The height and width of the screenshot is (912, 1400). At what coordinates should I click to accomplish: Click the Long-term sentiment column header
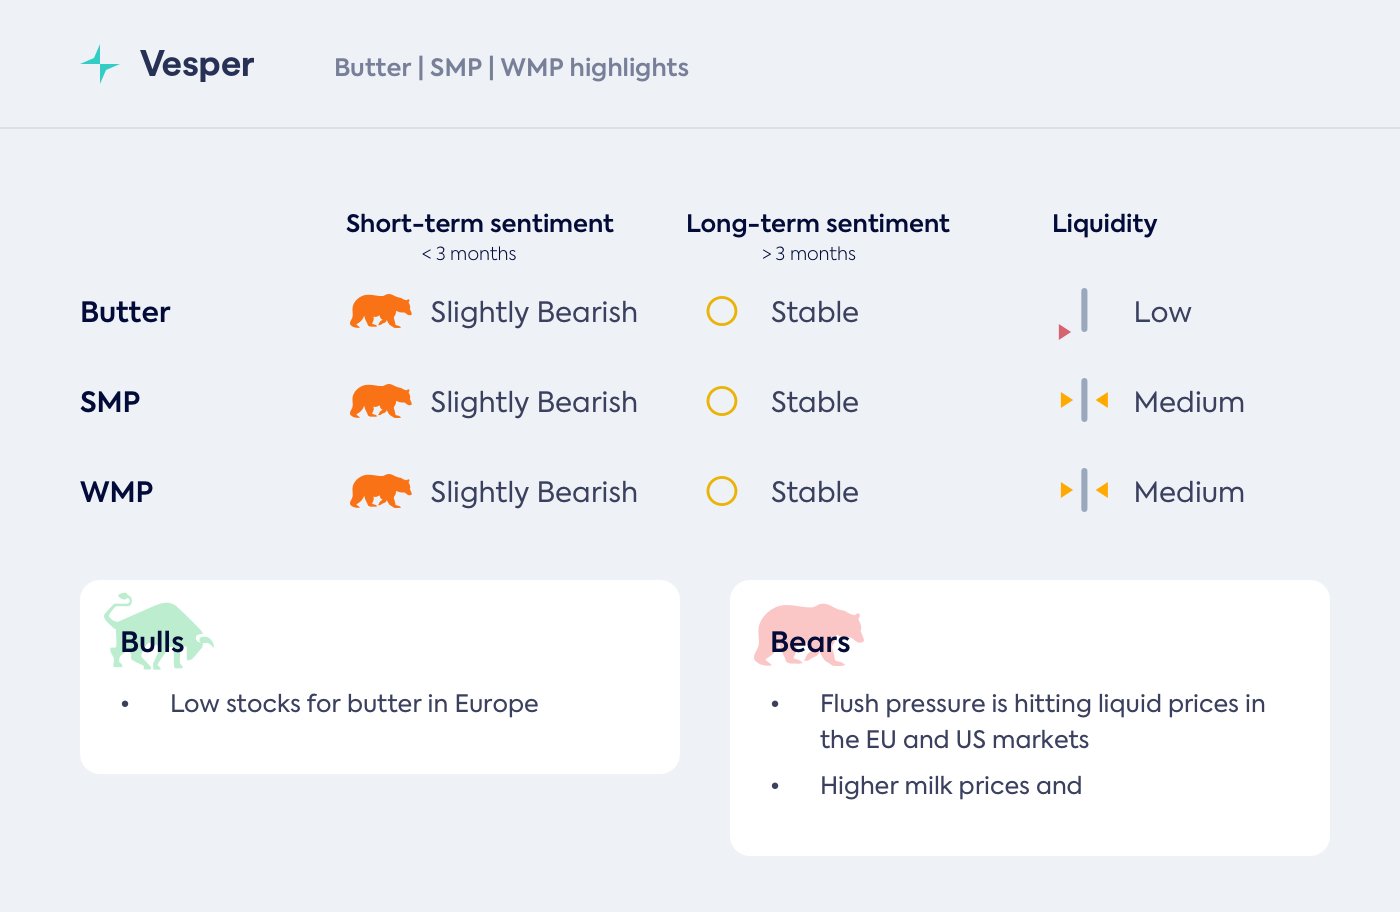(817, 224)
